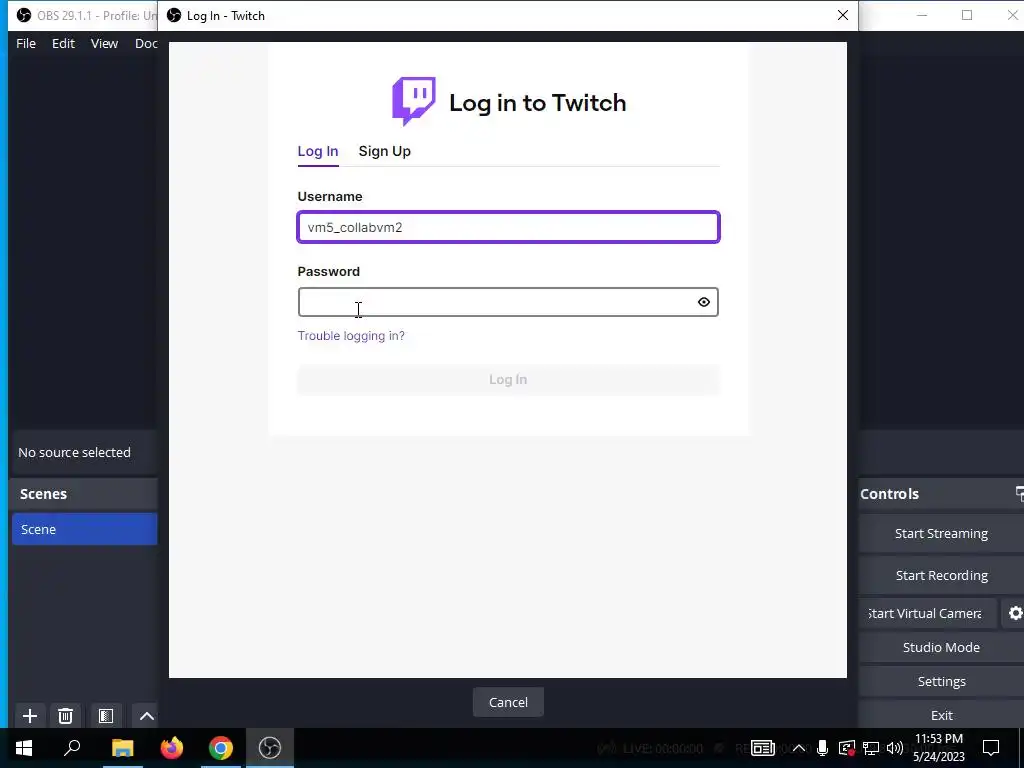Screen dimensions: 1024x768
Task: Click the Twitch logo icon
Action: (x=413, y=101)
